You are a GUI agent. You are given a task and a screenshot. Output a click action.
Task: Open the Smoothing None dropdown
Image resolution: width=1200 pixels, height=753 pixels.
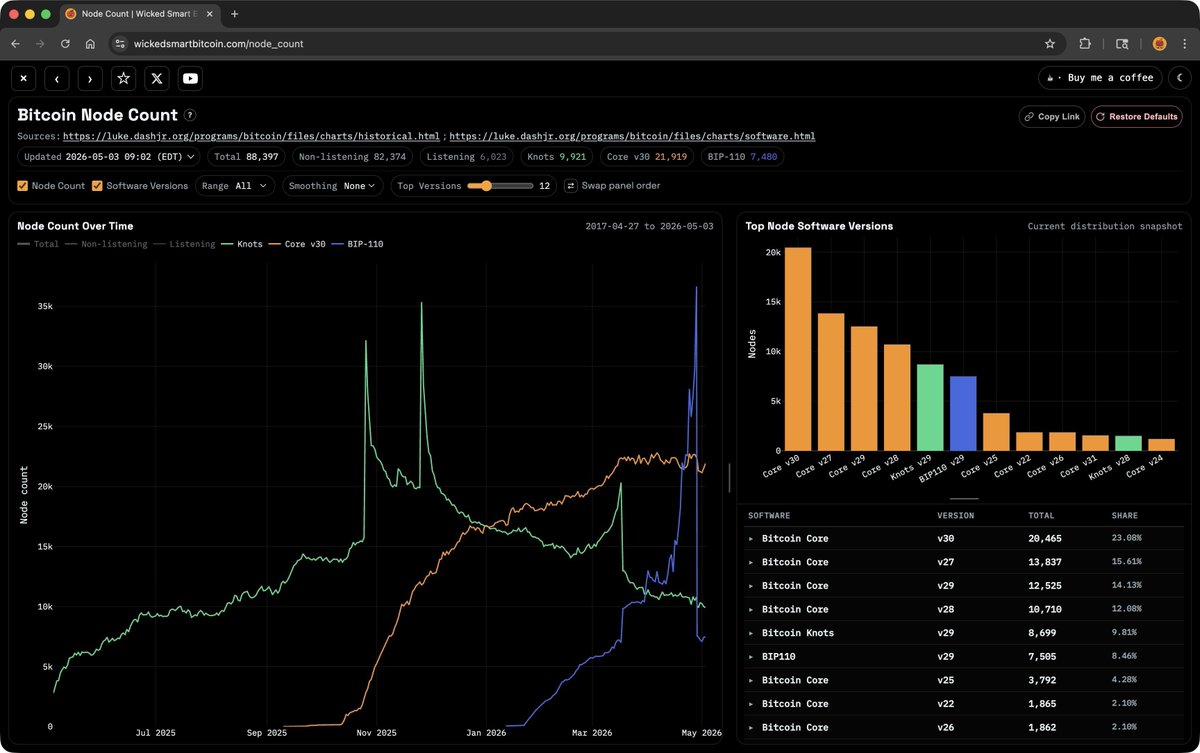[333, 186]
